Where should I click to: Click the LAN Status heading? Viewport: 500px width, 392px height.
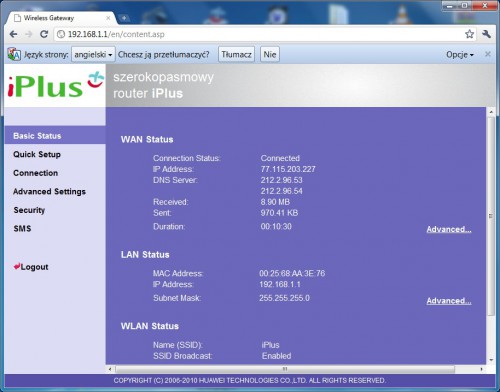[145, 255]
